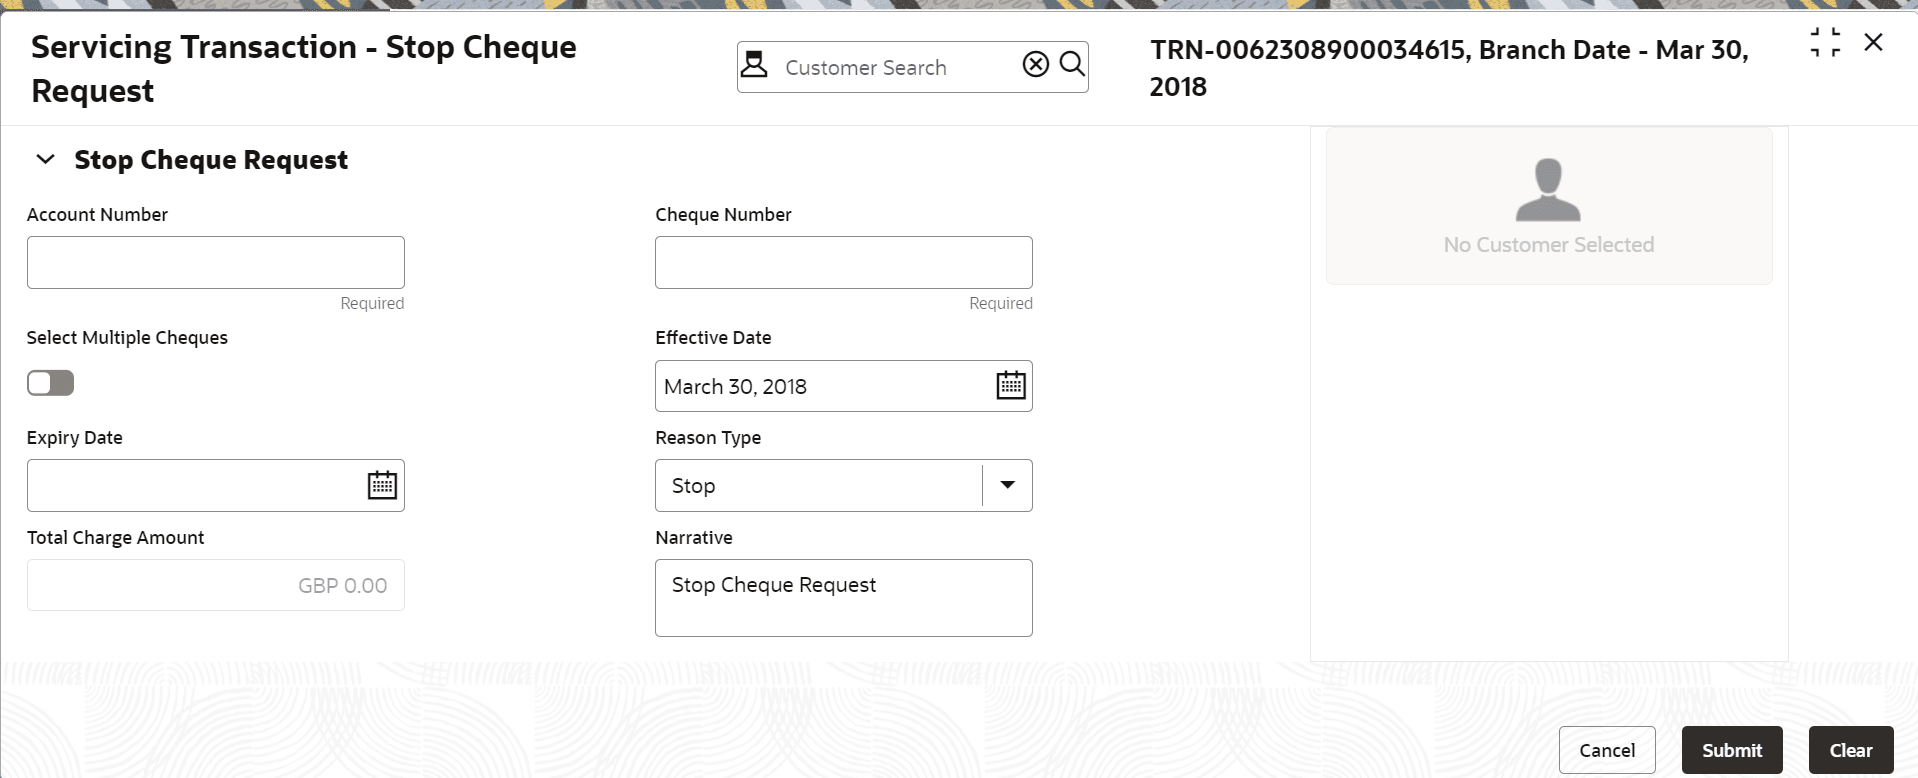Click the Narrative text area
This screenshot has height=778, width=1918.
point(844,598)
